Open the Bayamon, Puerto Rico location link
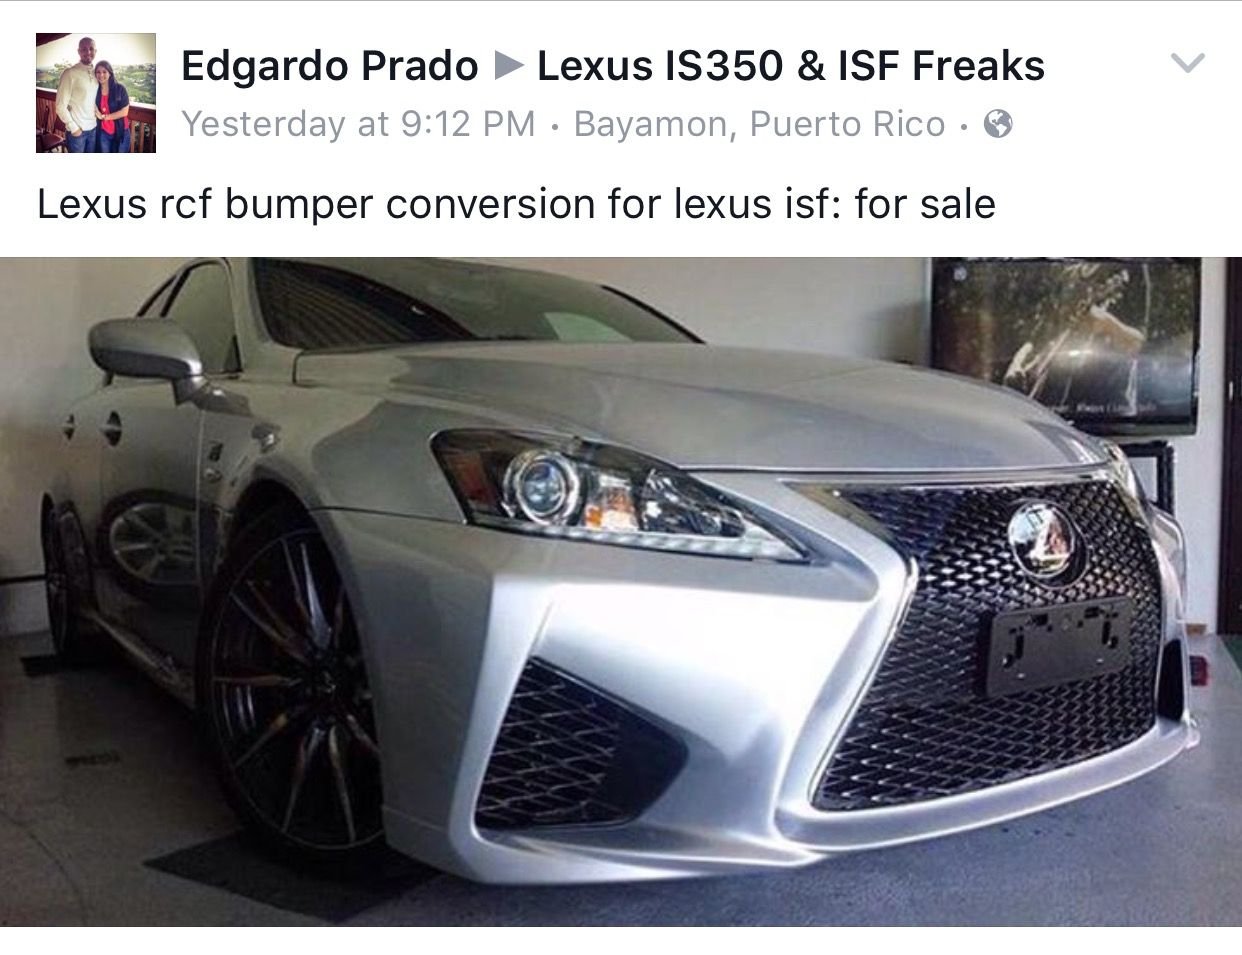Image resolution: width=1242 pixels, height=955 pixels. coord(760,124)
